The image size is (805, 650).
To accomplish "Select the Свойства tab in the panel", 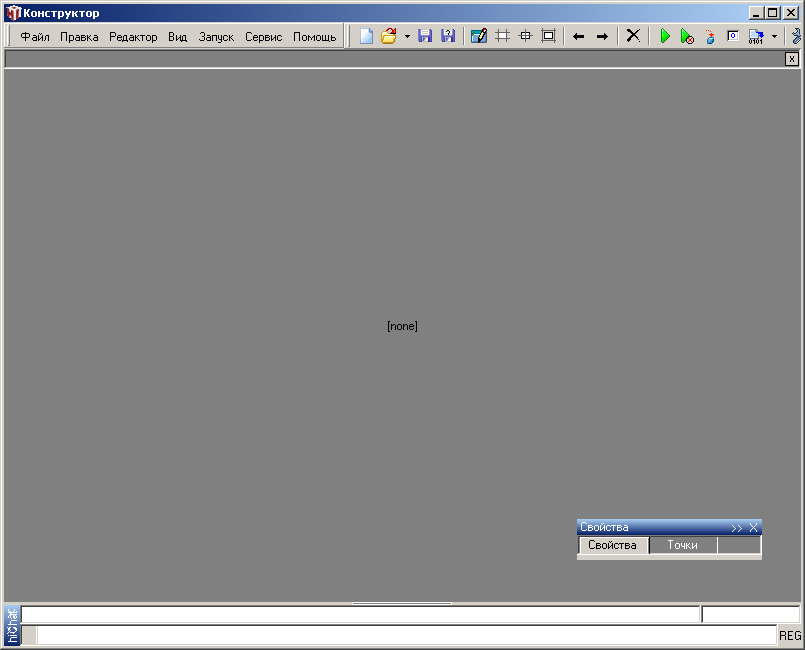I will (x=612, y=545).
